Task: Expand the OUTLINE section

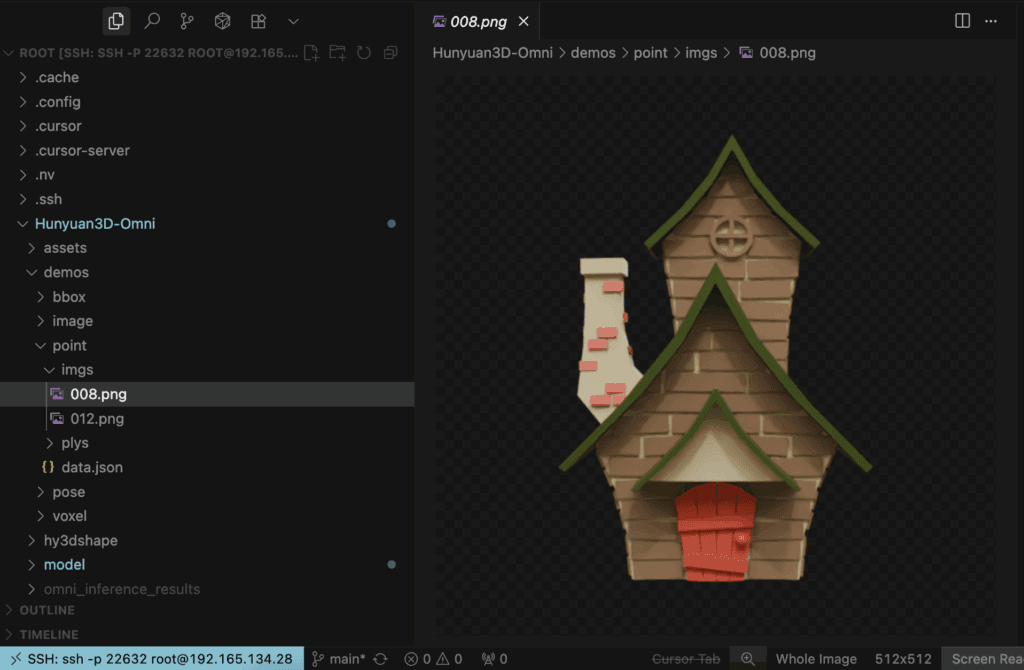Action: point(47,610)
